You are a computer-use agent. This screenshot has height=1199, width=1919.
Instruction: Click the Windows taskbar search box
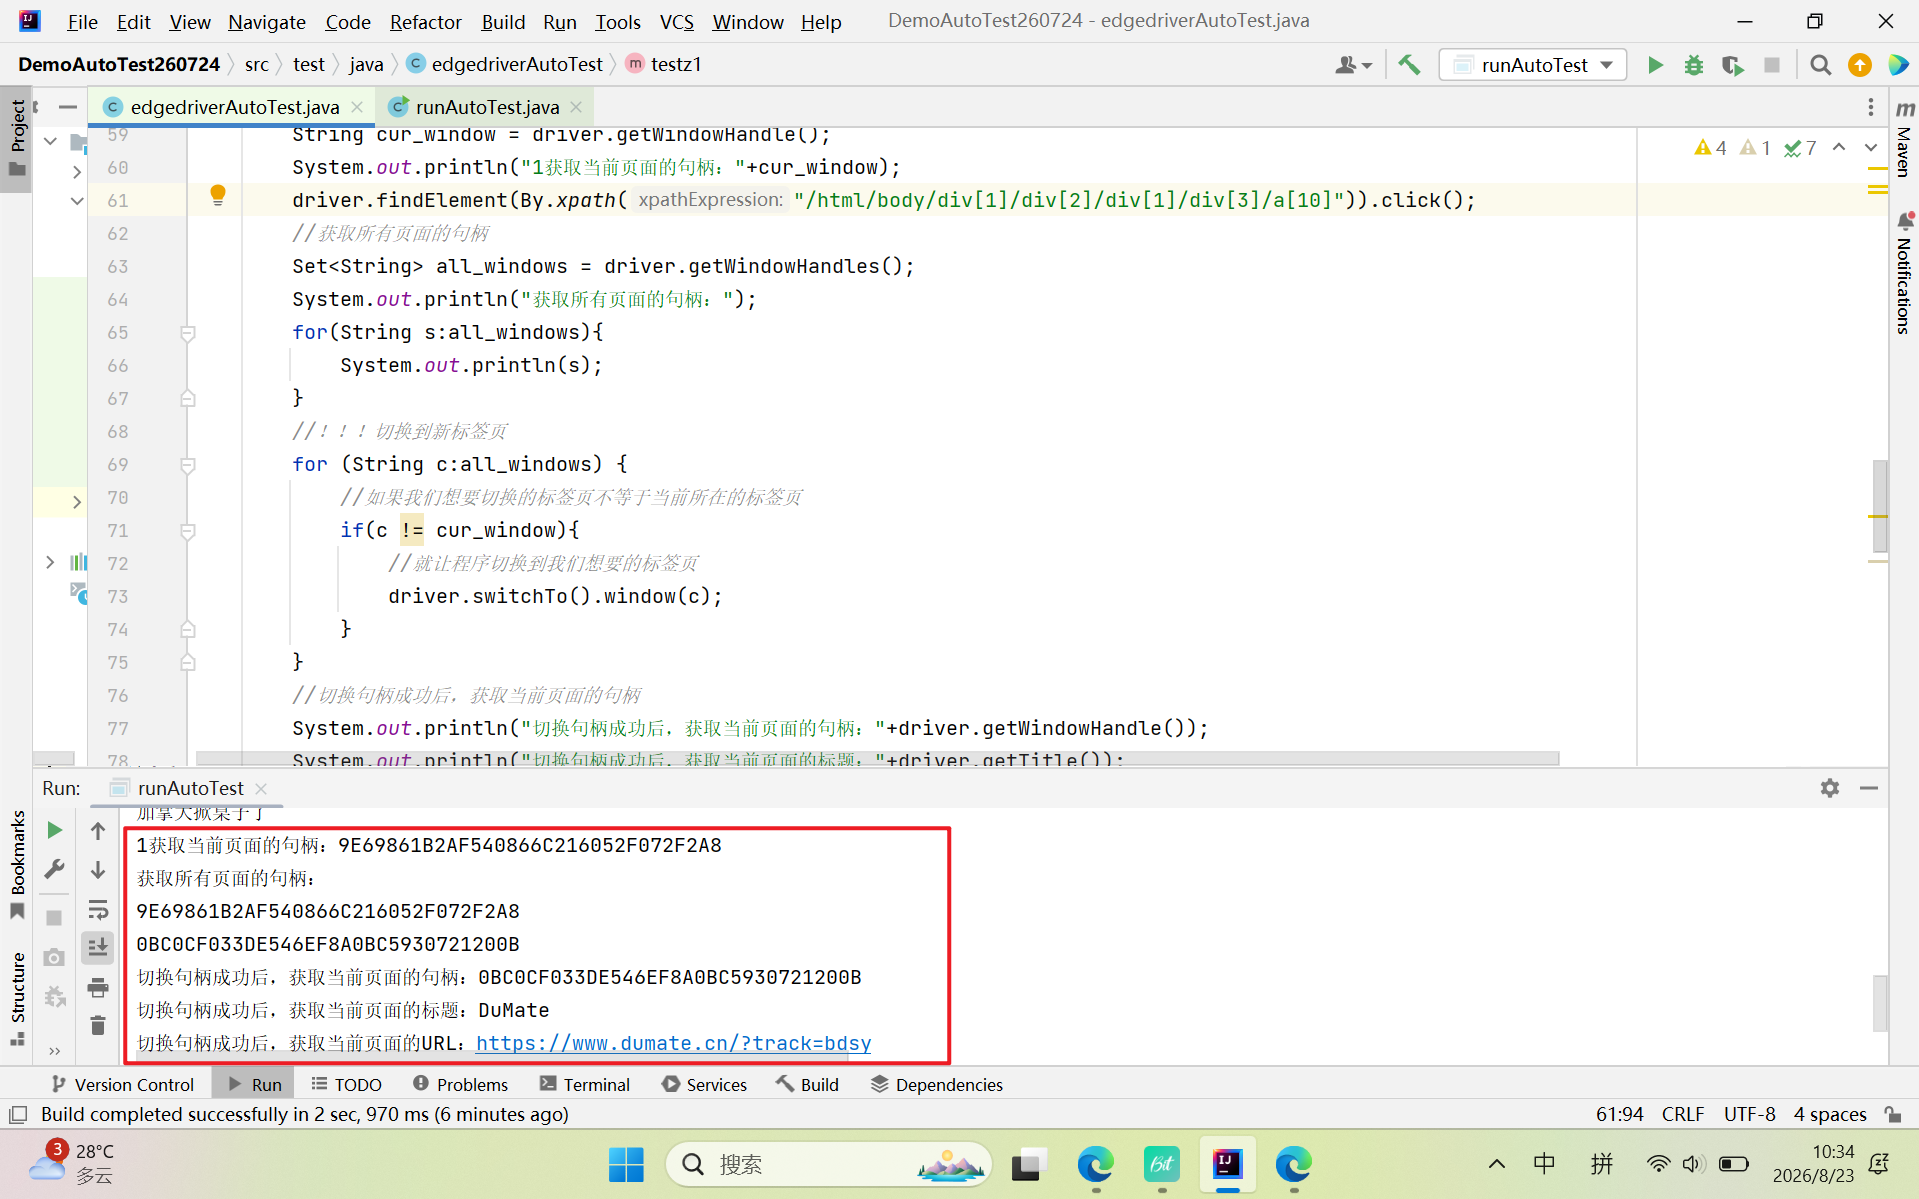click(x=828, y=1164)
